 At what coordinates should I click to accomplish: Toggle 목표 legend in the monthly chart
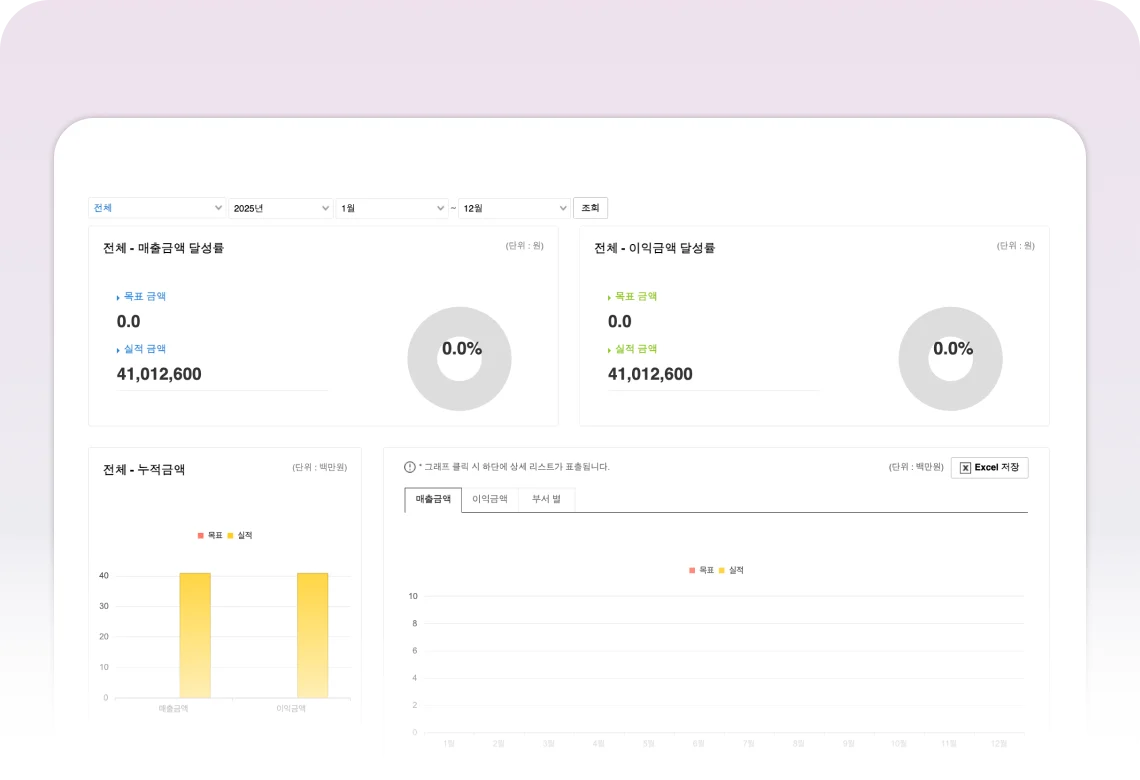coord(702,570)
